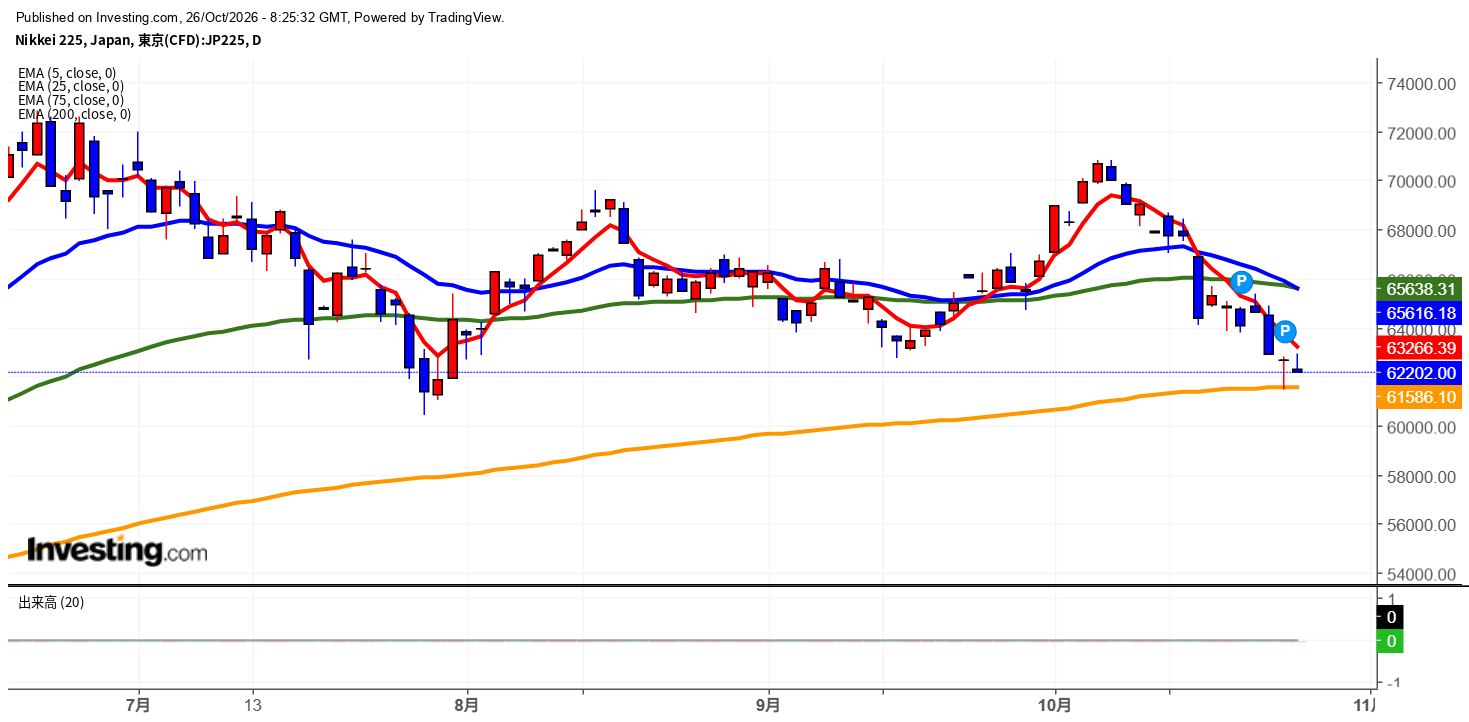Click the lower blue P marker near 63266.39

click(1285, 331)
